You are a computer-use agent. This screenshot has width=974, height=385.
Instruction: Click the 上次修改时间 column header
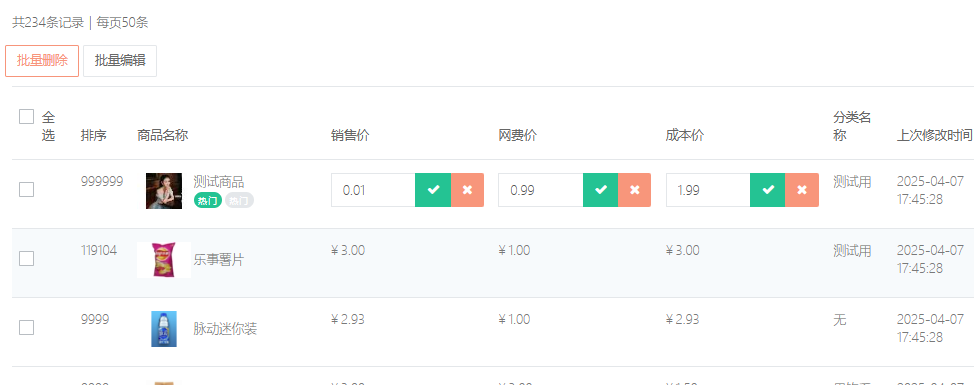click(x=934, y=135)
